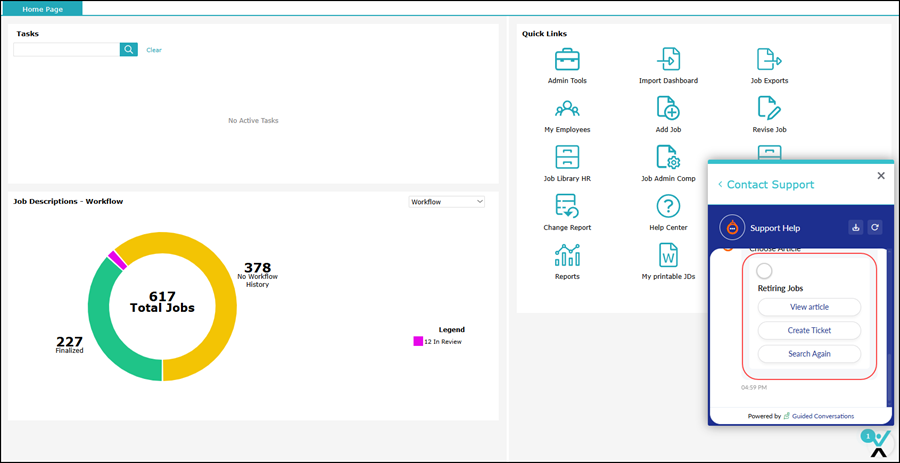Open the Help Center question mark icon
900x463 pixels.
tap(668, 206)
